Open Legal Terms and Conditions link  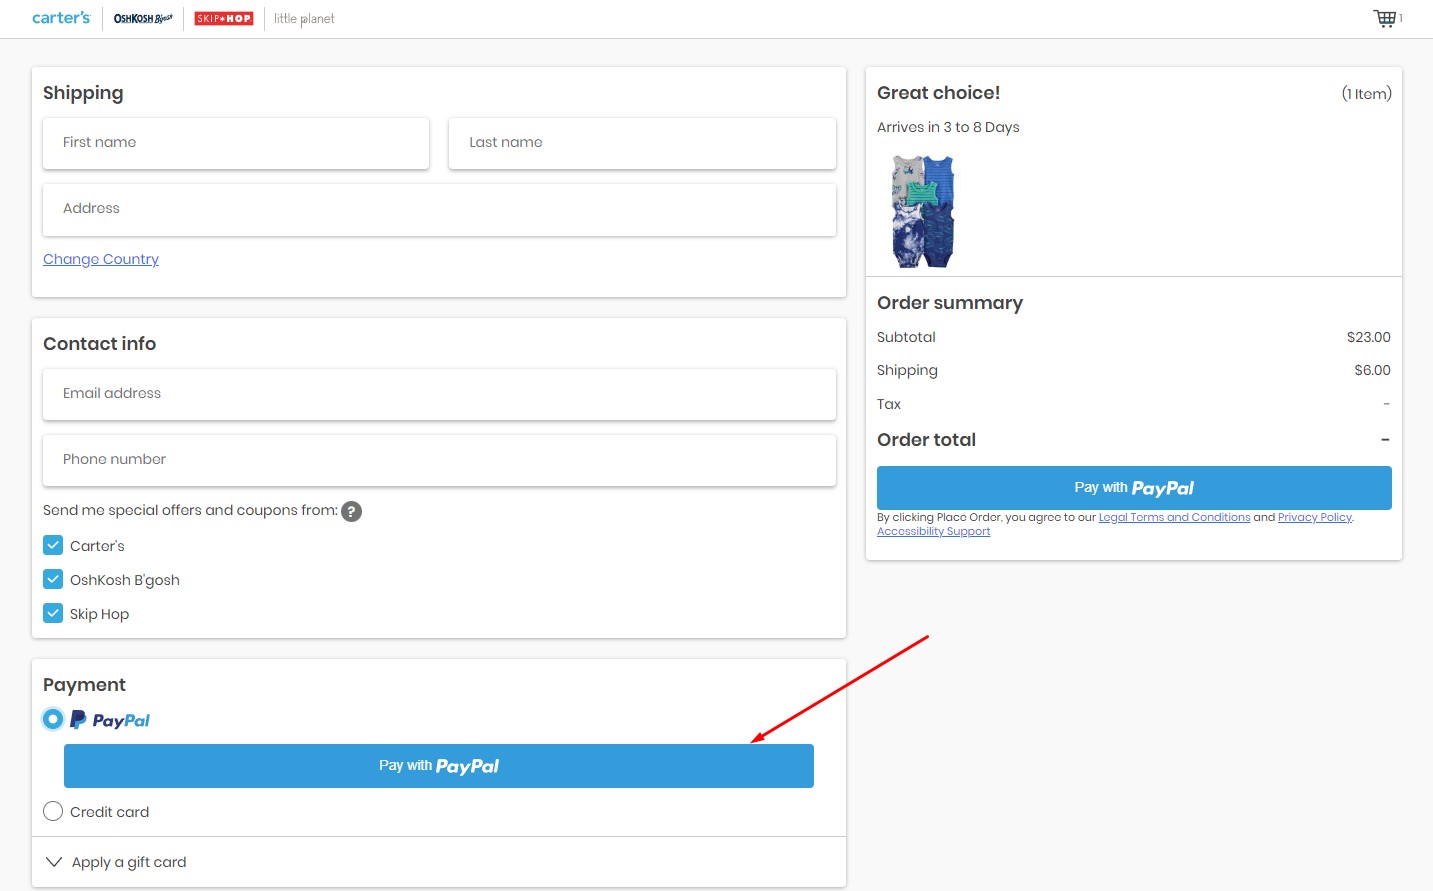pyautogui.click(x=1174, y=517)
